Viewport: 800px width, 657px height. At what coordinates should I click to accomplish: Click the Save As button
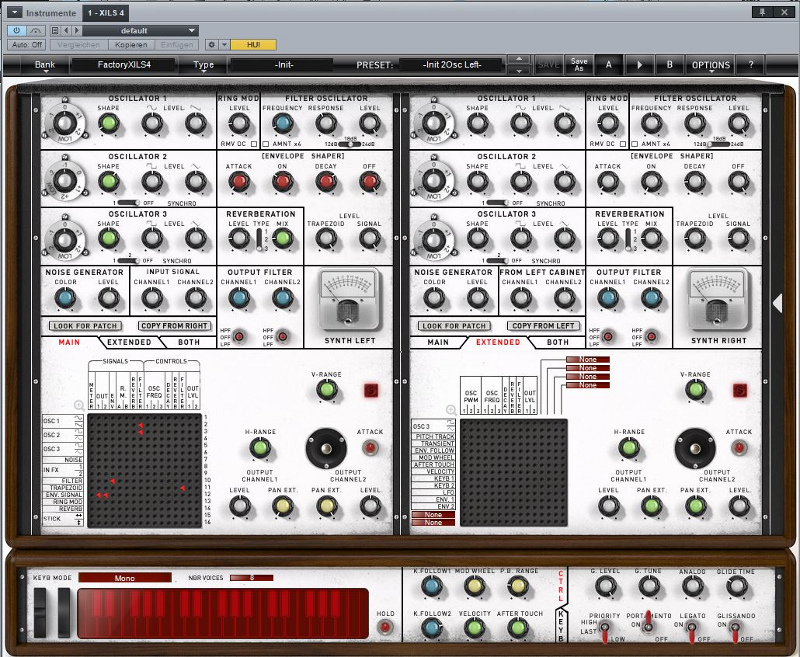(579, 65)
